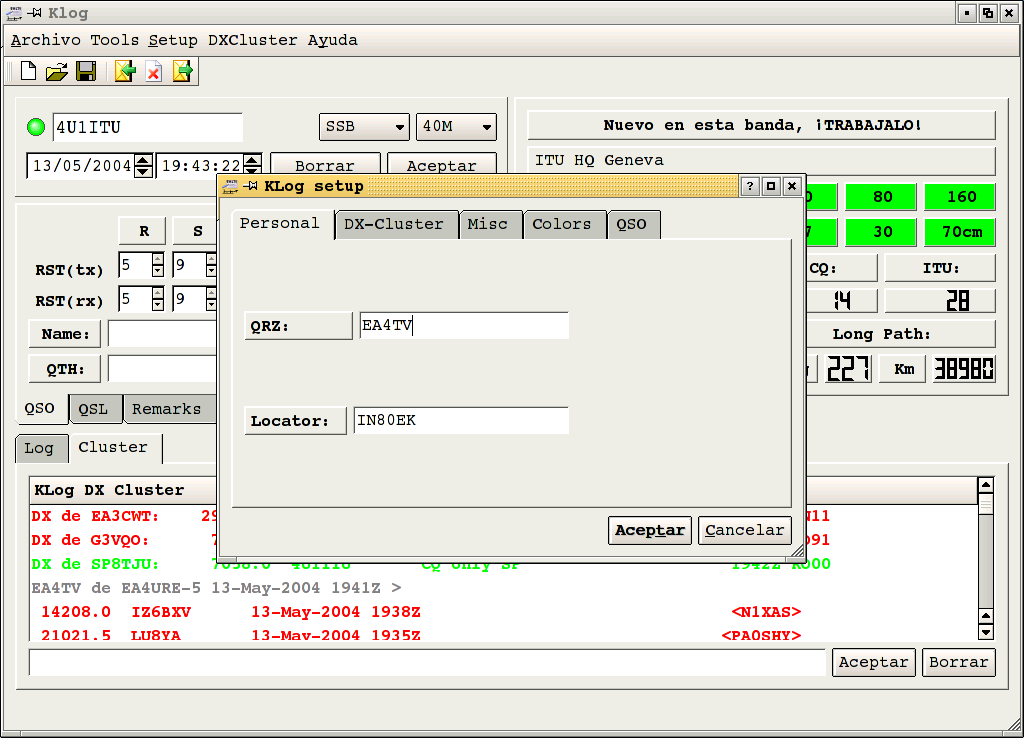Click the date field 13/05/2004

tap(81, 166)
